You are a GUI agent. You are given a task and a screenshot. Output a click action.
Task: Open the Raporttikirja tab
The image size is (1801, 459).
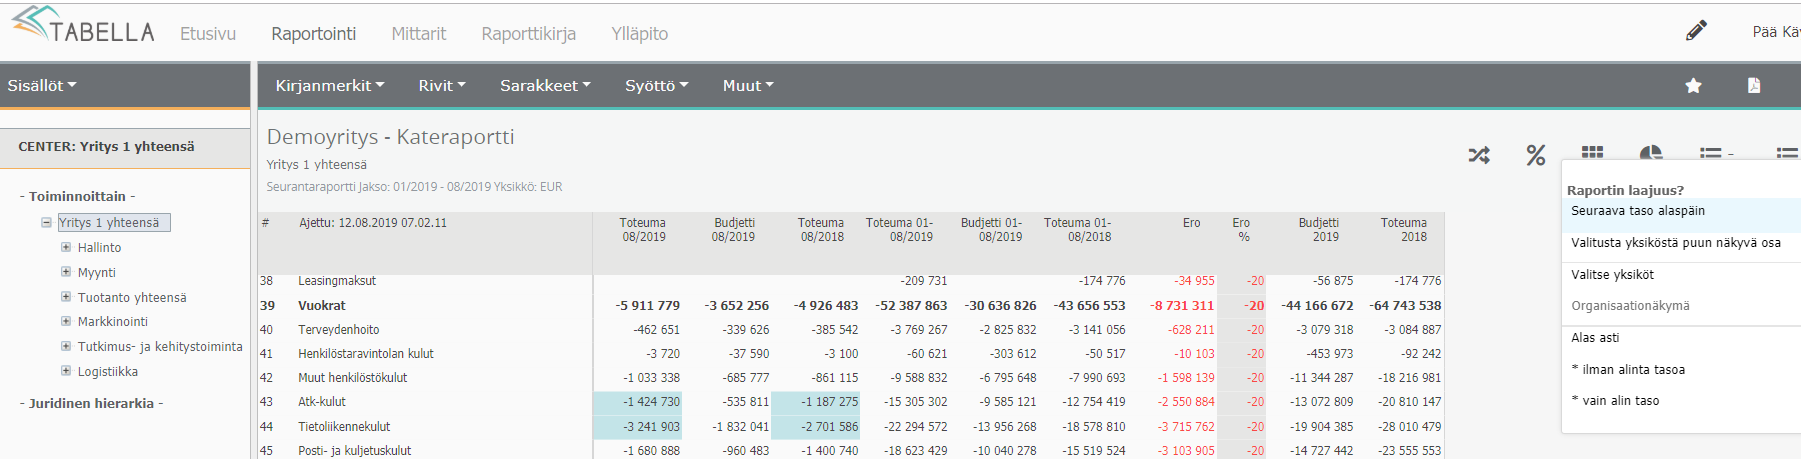pos(528,34)
